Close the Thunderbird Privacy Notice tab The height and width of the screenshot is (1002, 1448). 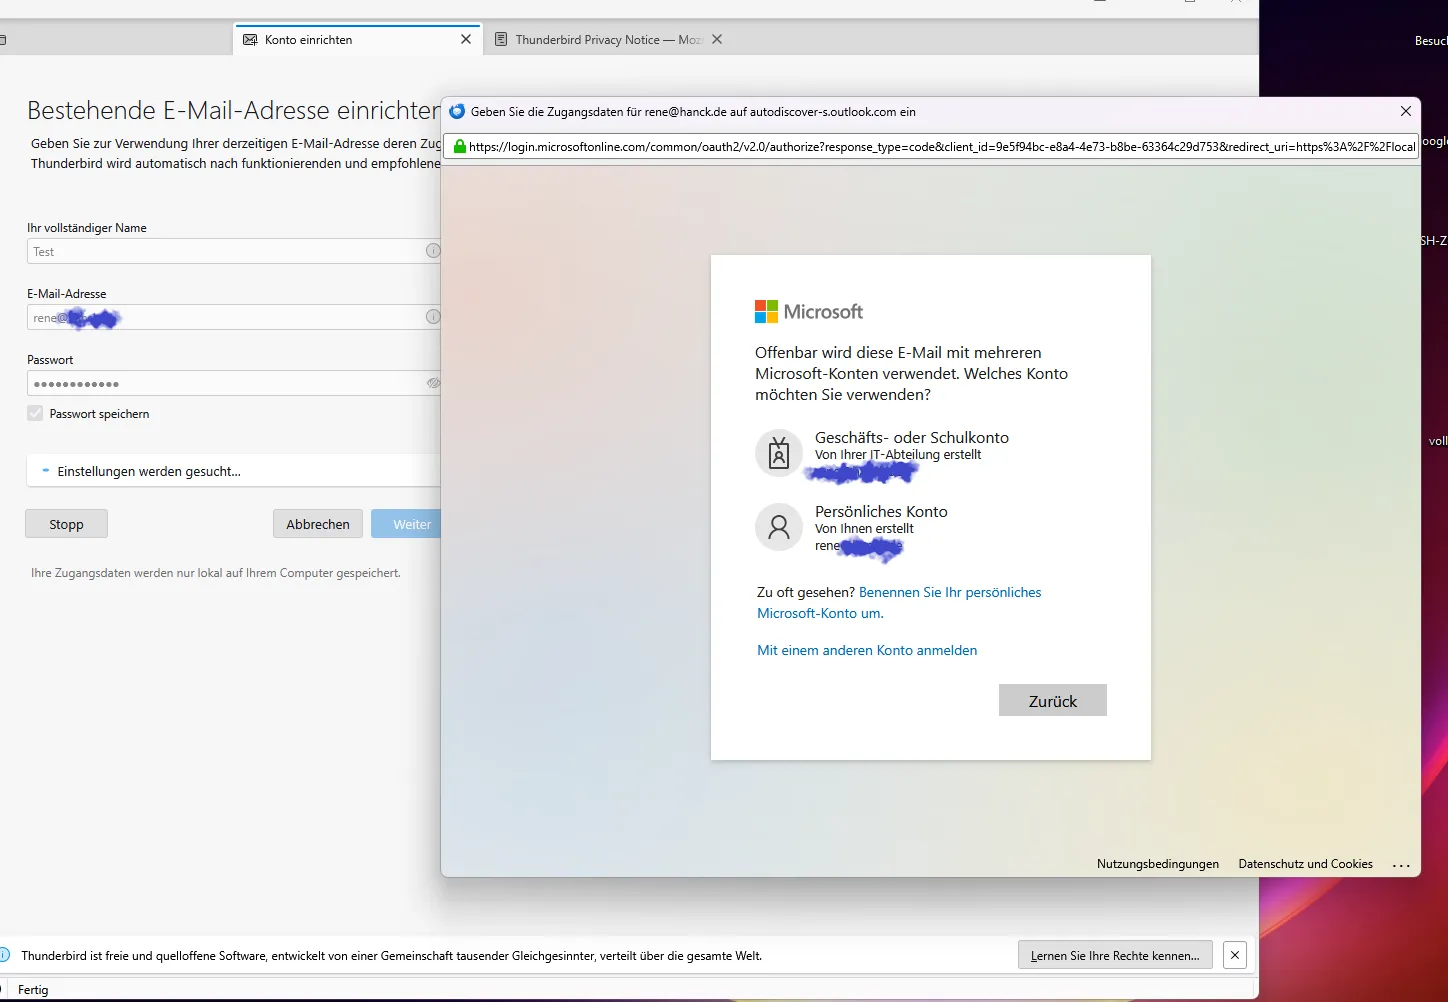point(717,40)
